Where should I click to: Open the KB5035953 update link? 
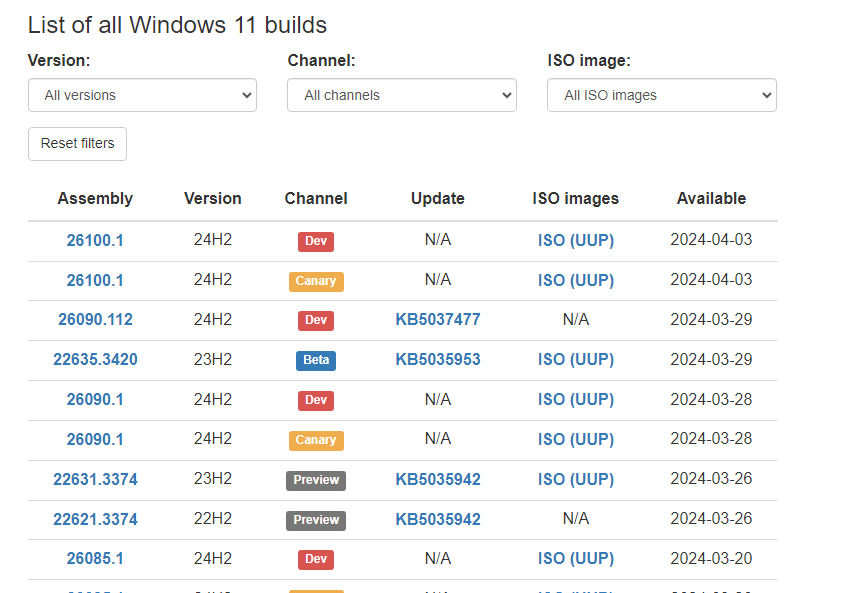click(438, 359)
